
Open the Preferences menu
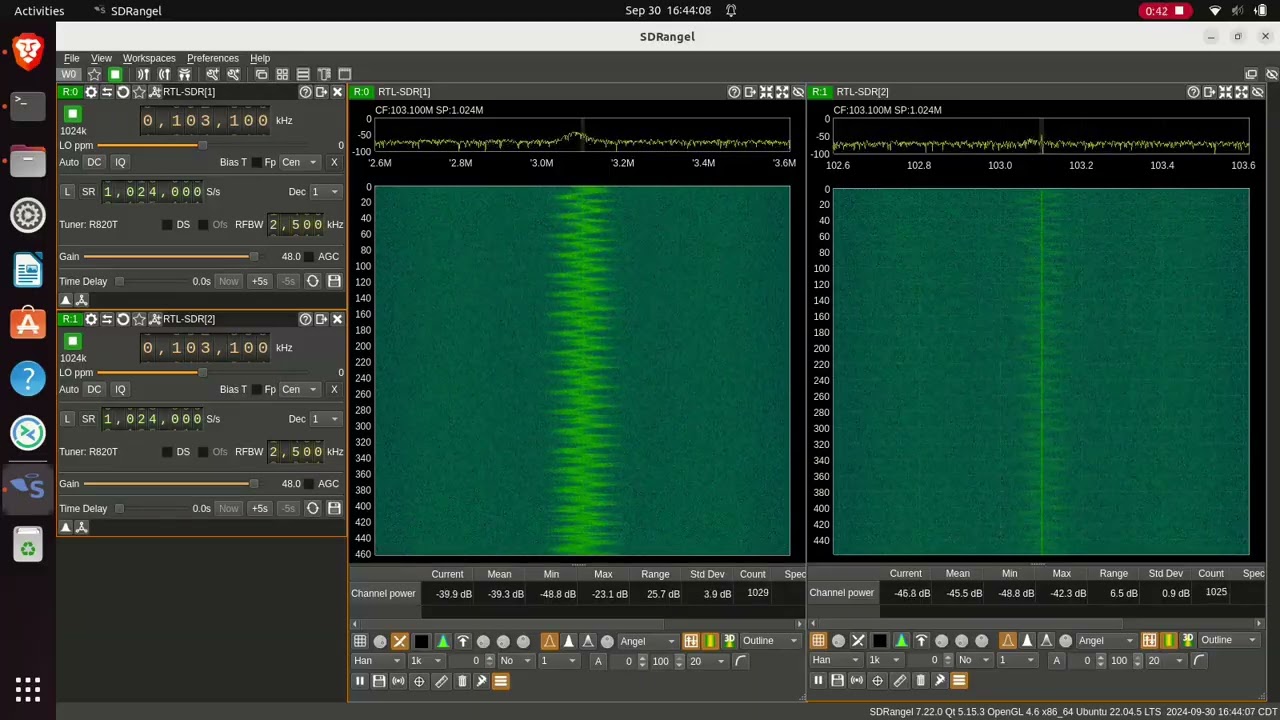(213, 58)
